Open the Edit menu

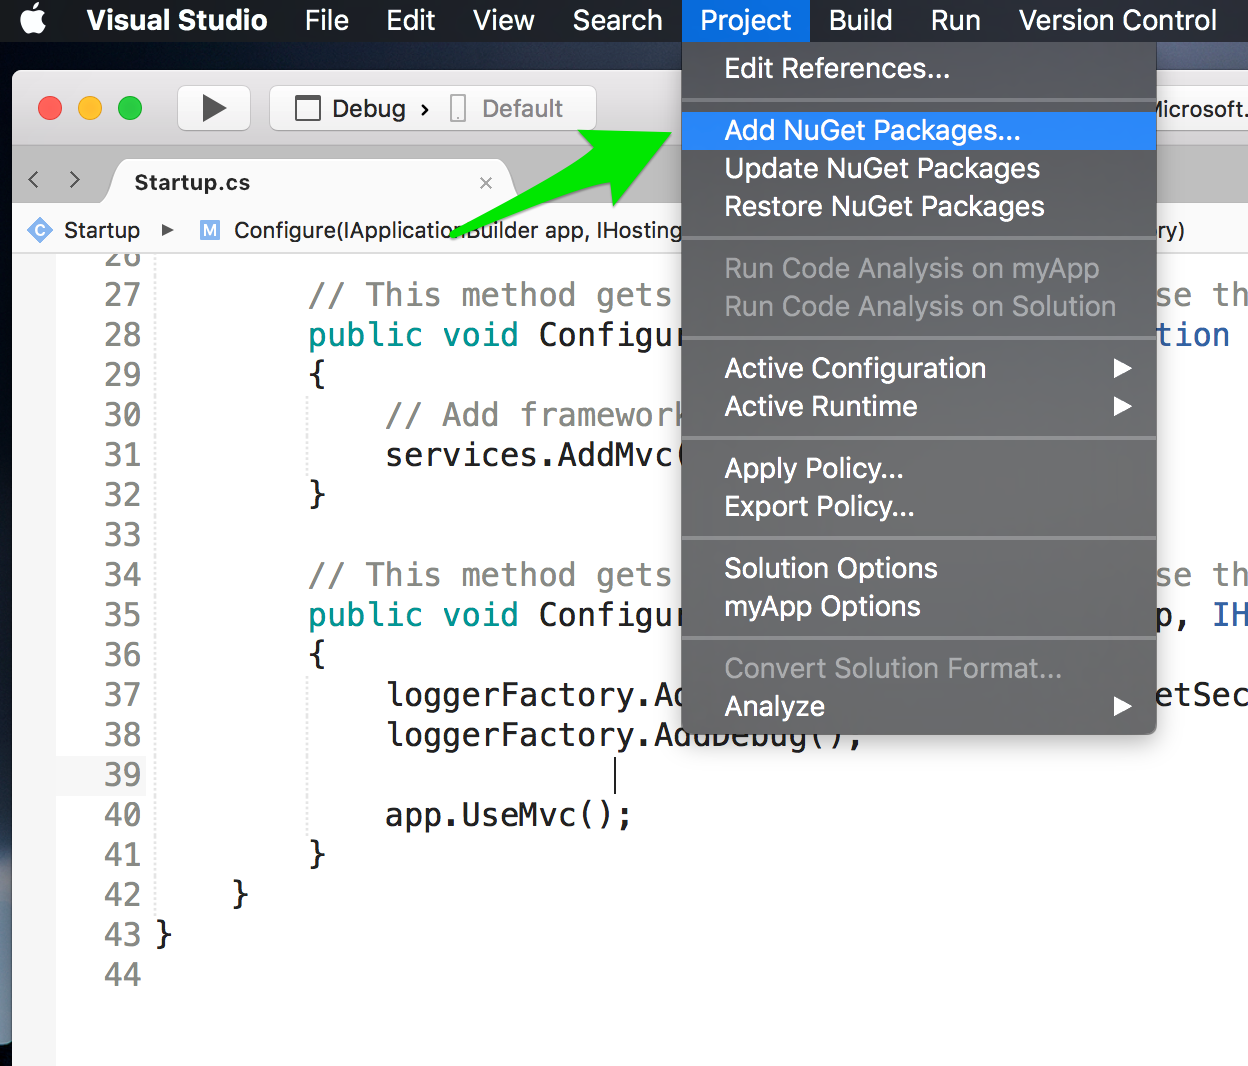click(410, 20)
